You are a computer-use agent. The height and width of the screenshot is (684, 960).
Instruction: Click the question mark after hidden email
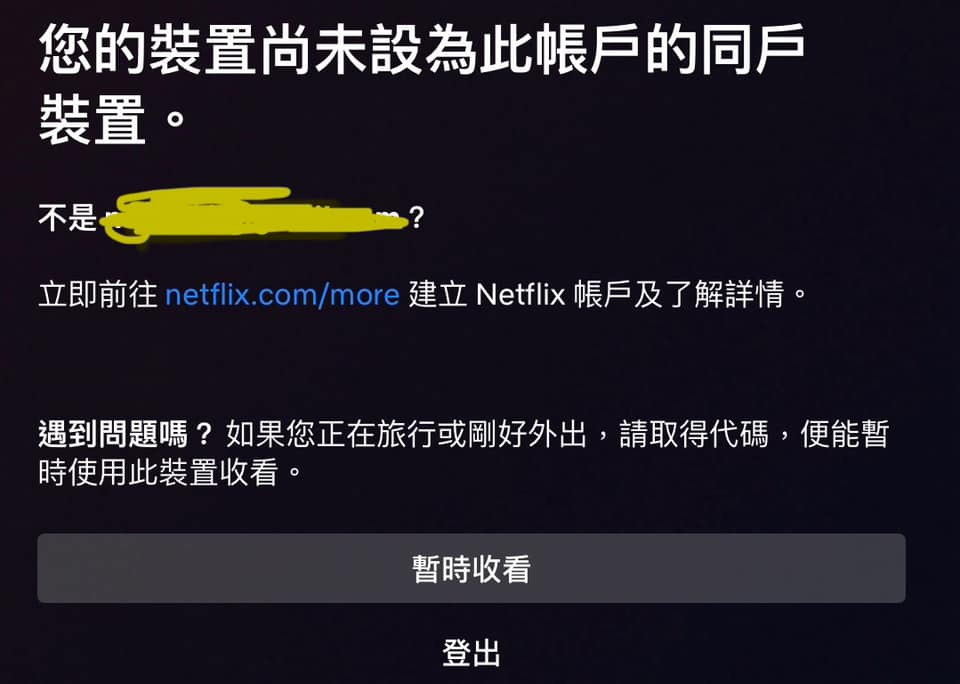coord(416,217)
